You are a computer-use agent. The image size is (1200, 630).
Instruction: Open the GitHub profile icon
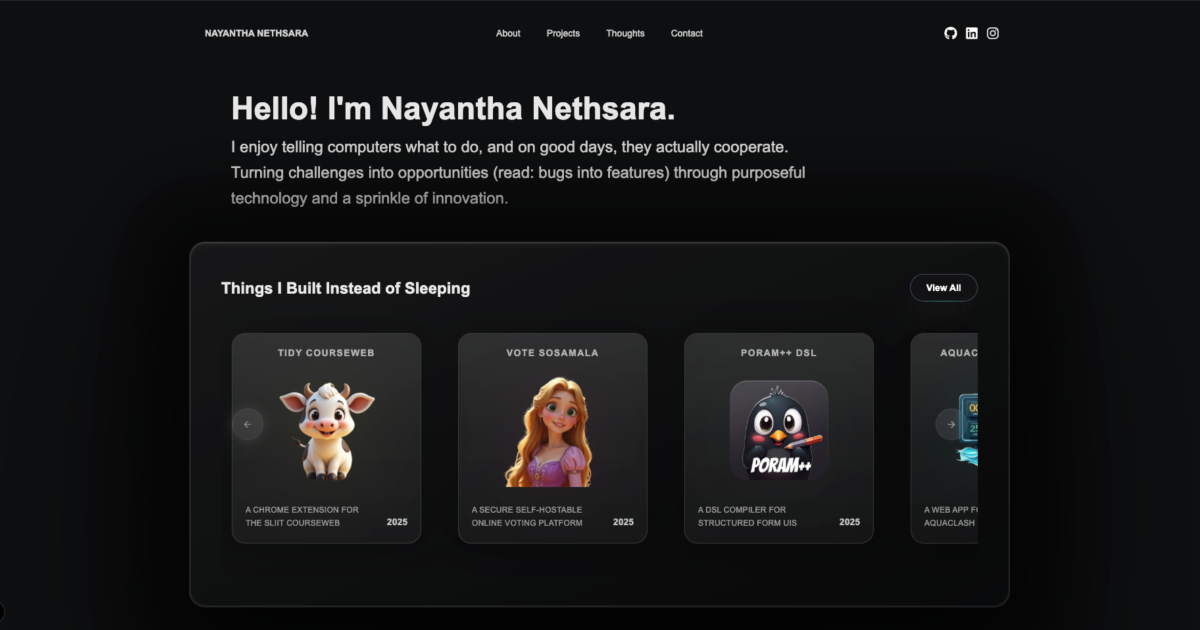tap(949, 32)
